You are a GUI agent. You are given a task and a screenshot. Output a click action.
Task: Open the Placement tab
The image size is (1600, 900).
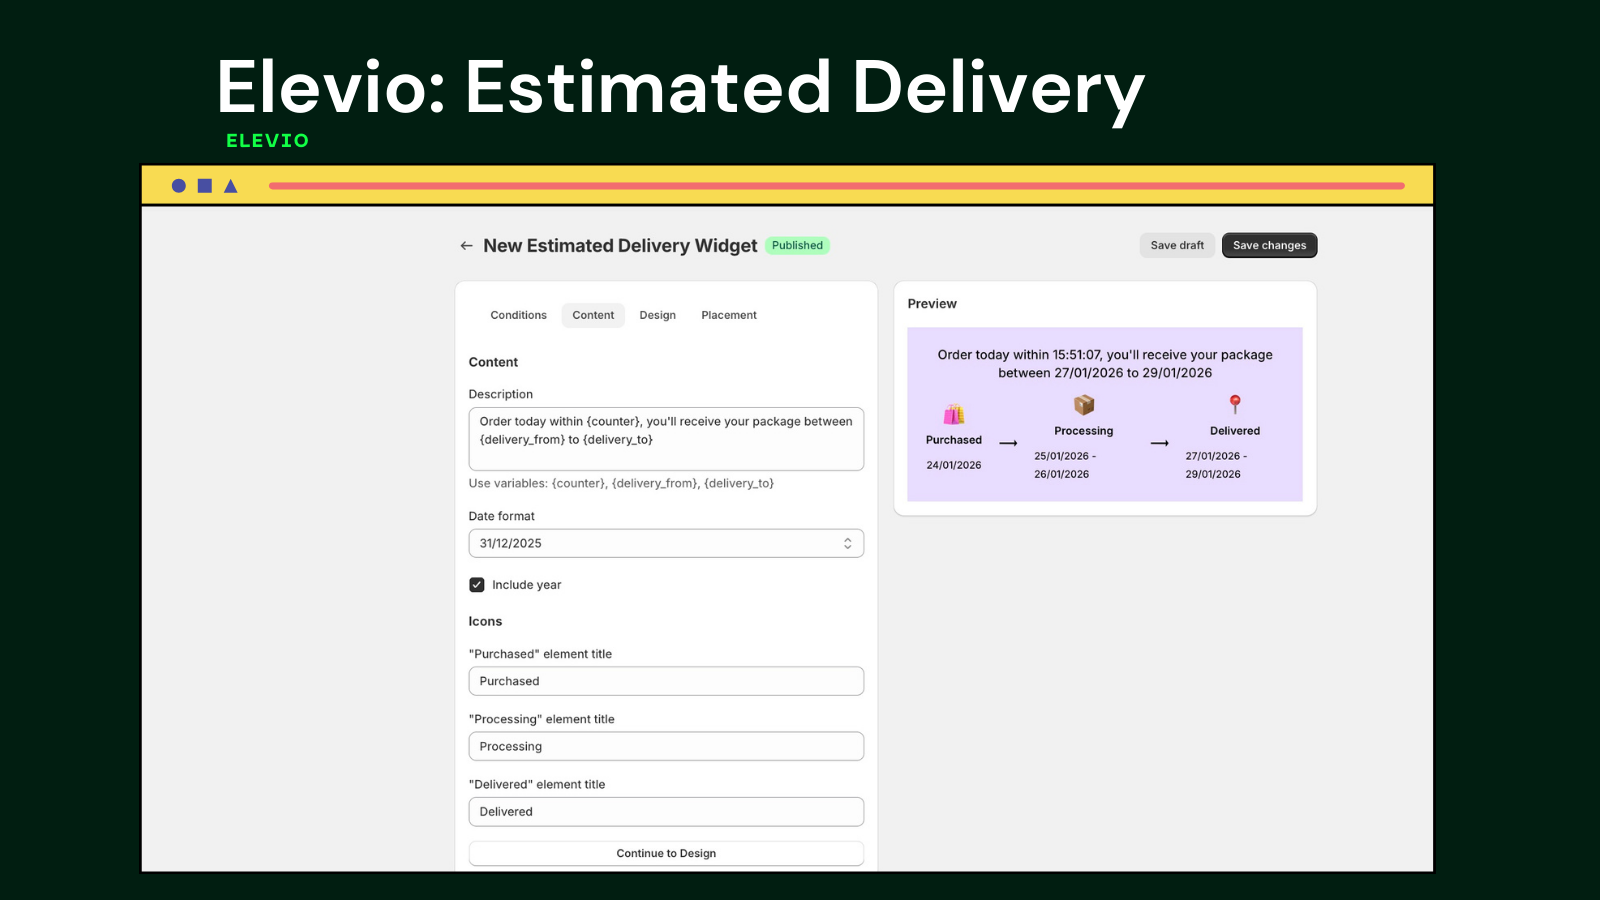coord(728,315)
